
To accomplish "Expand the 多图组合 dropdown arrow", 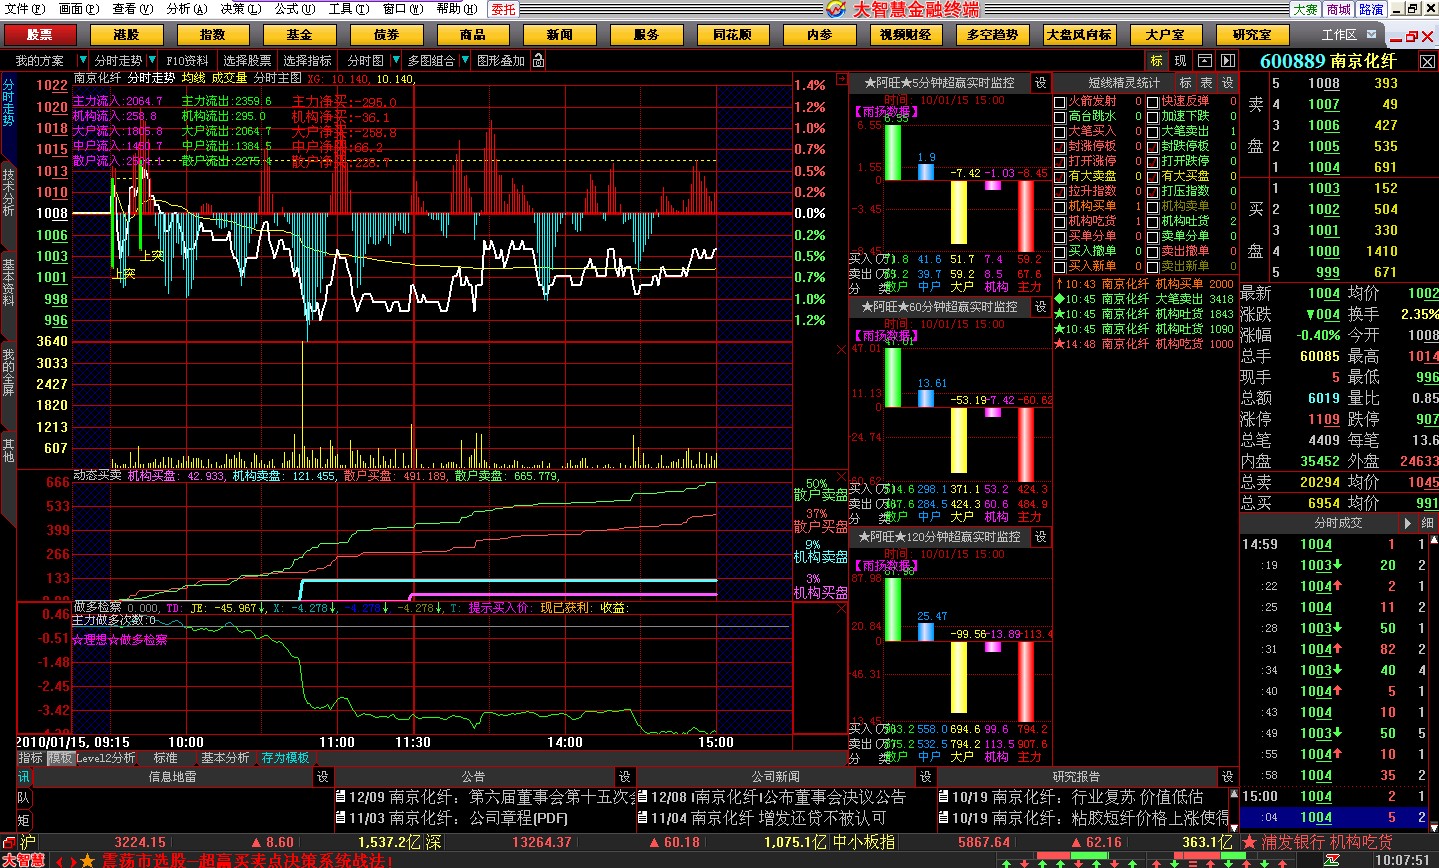I will pos(464,61).
